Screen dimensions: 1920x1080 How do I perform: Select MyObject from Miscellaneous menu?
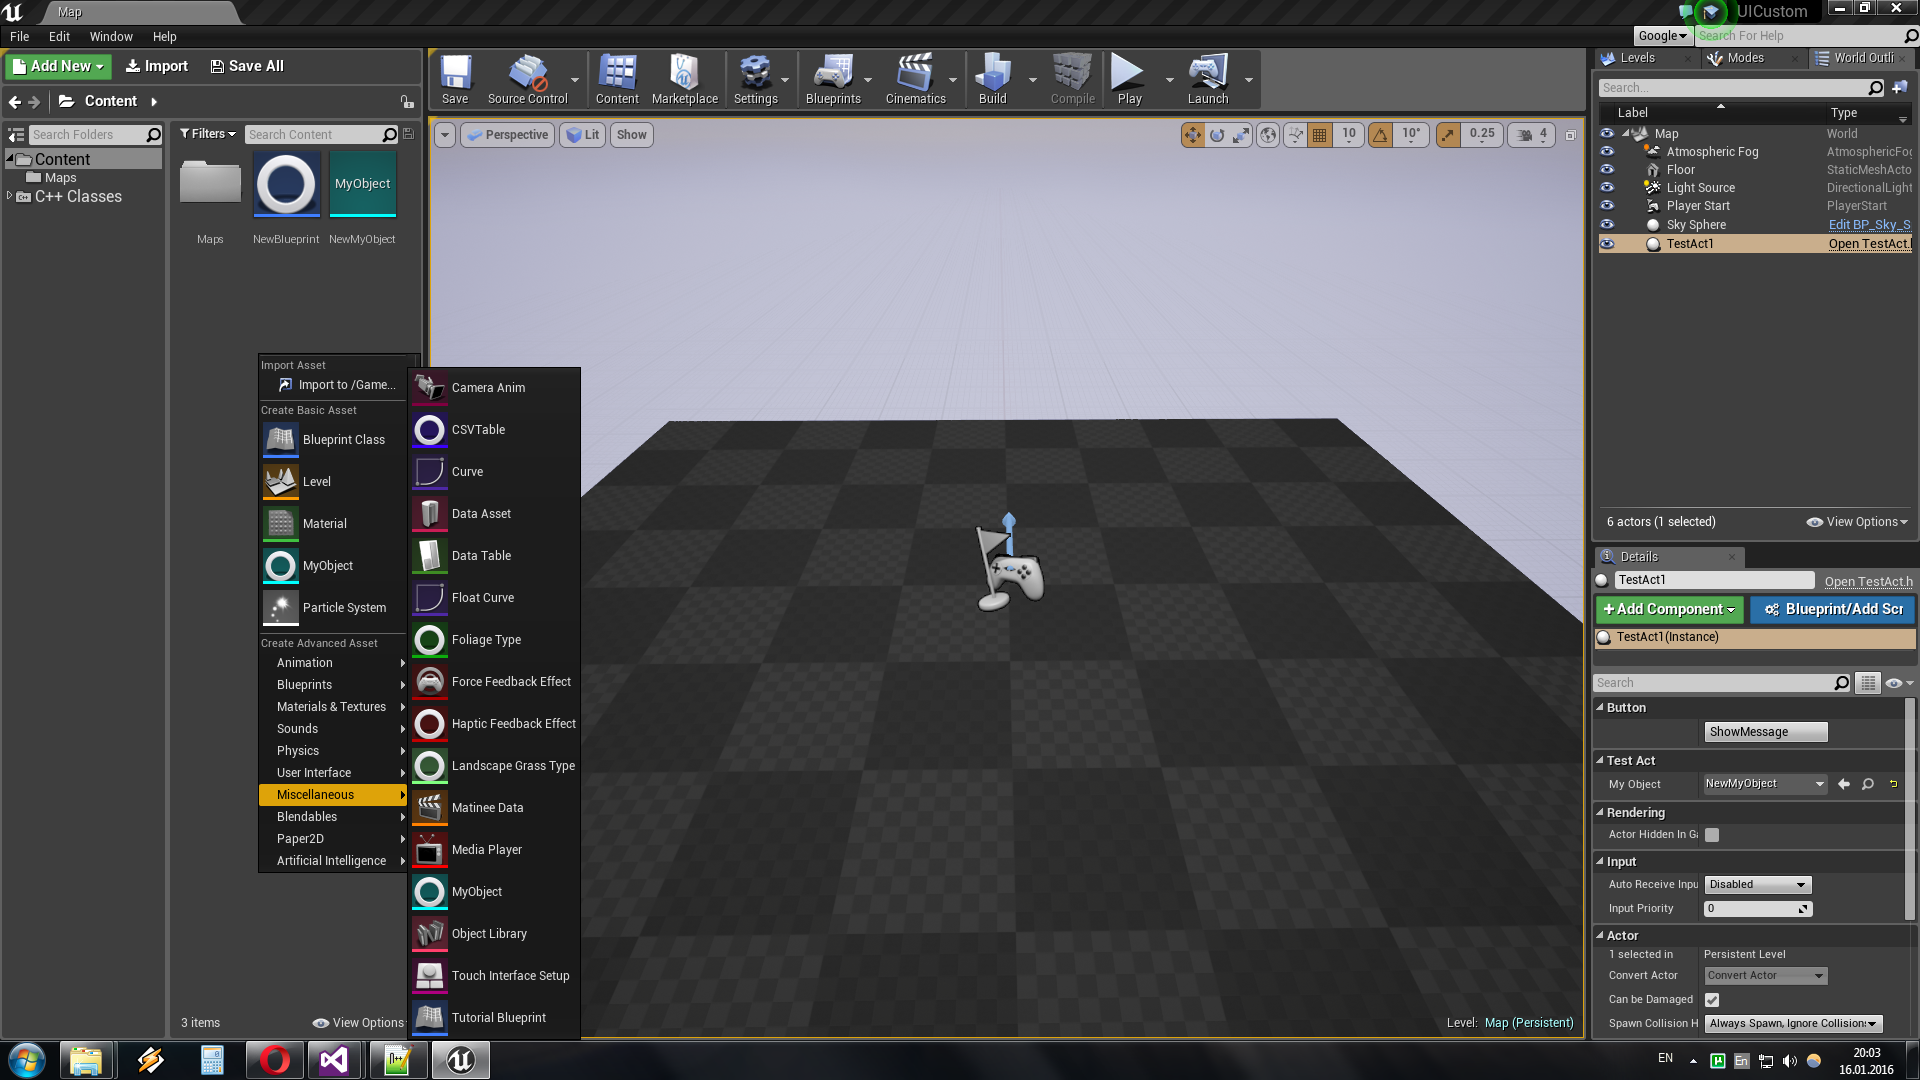pyautogui.click(x=476, y=891)
